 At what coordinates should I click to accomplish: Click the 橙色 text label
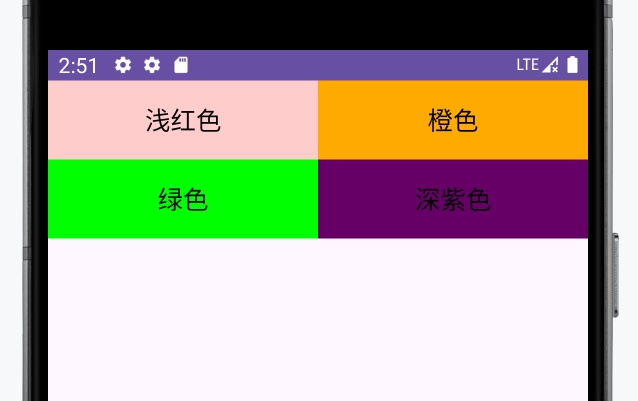[x=453, y=121]
